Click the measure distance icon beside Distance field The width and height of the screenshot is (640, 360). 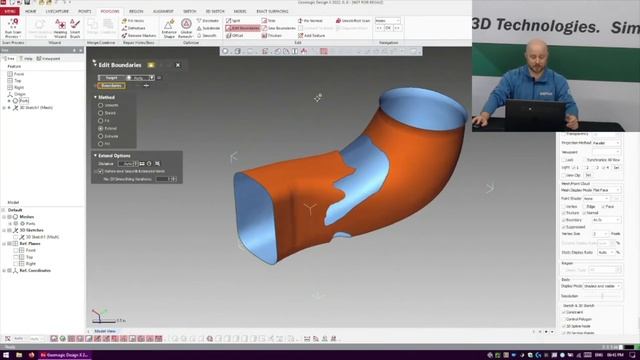[x=142, y=164]
